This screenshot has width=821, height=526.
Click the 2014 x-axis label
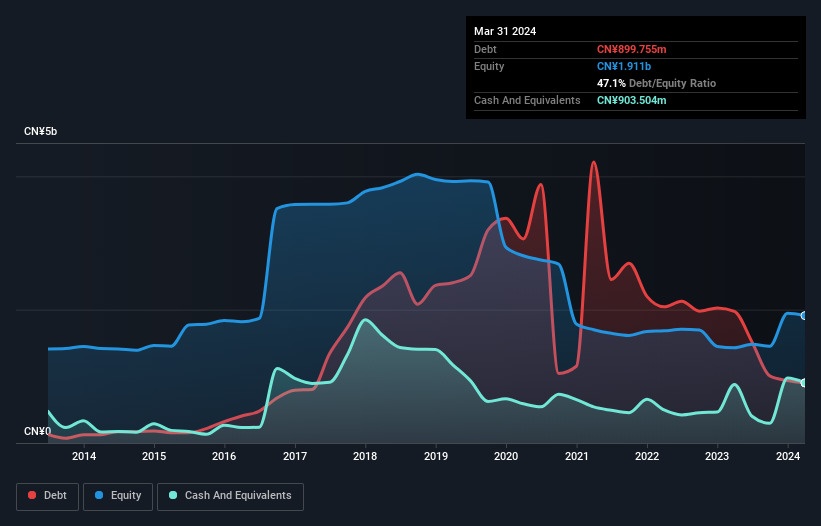click(84, 456)
